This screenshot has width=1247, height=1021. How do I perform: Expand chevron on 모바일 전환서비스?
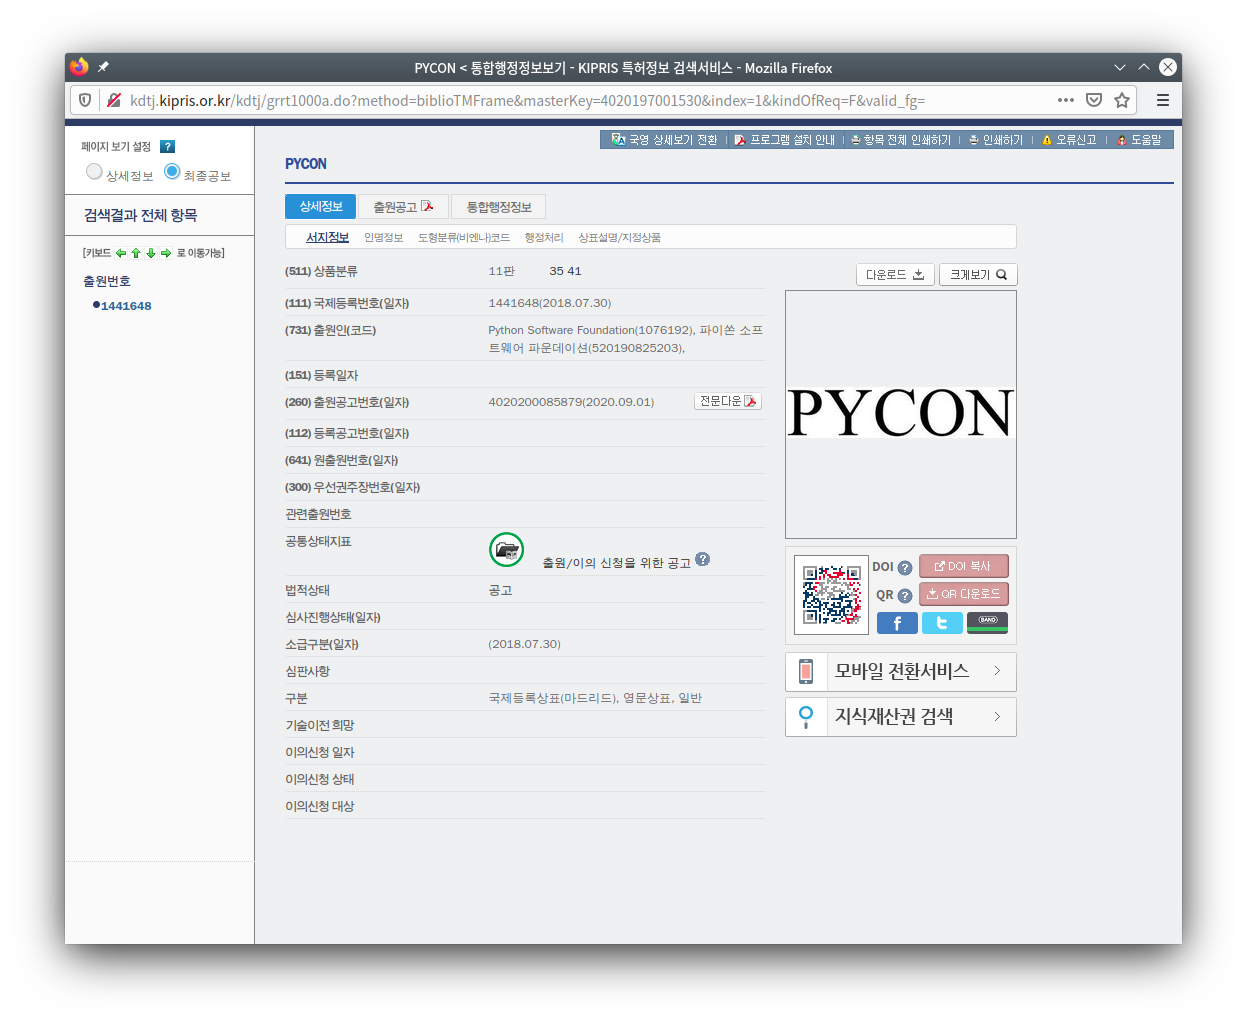(x=997, y=671)
